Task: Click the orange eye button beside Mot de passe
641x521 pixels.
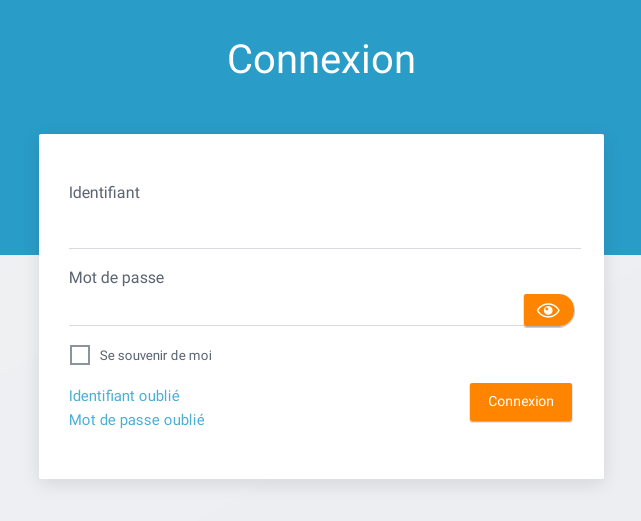Action: click(x=549, y=310)
